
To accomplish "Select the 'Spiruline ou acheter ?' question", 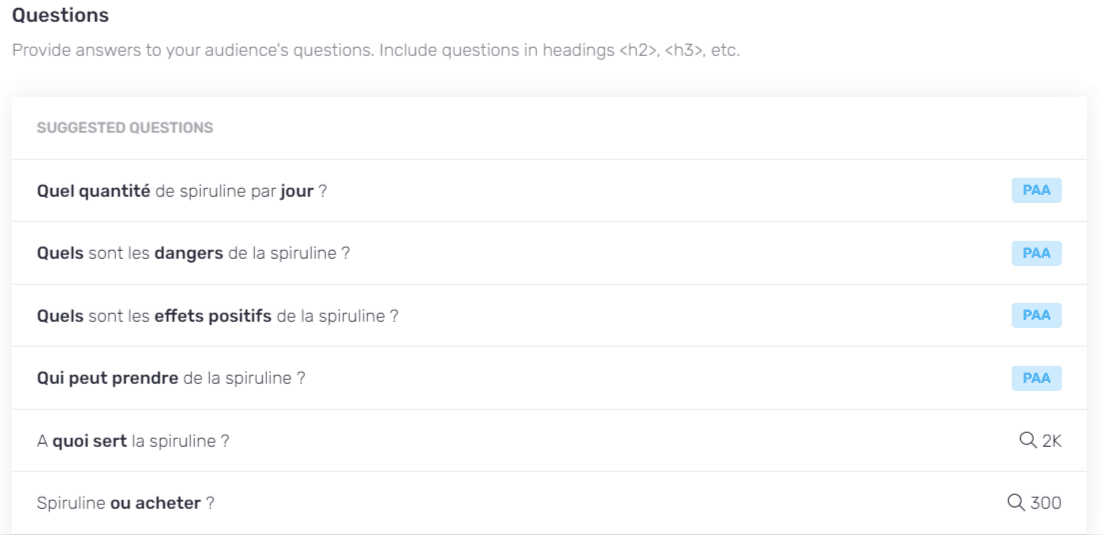I will coord(125,503).
